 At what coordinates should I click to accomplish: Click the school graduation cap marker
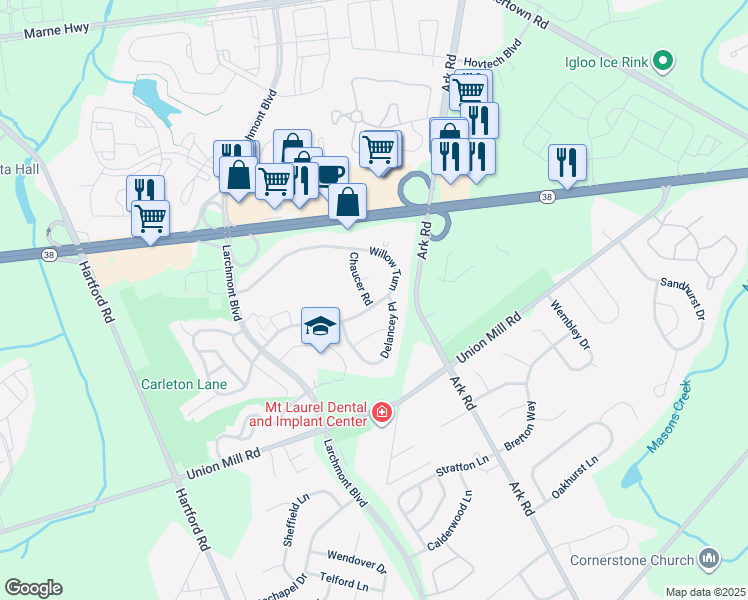coord(321,328)
